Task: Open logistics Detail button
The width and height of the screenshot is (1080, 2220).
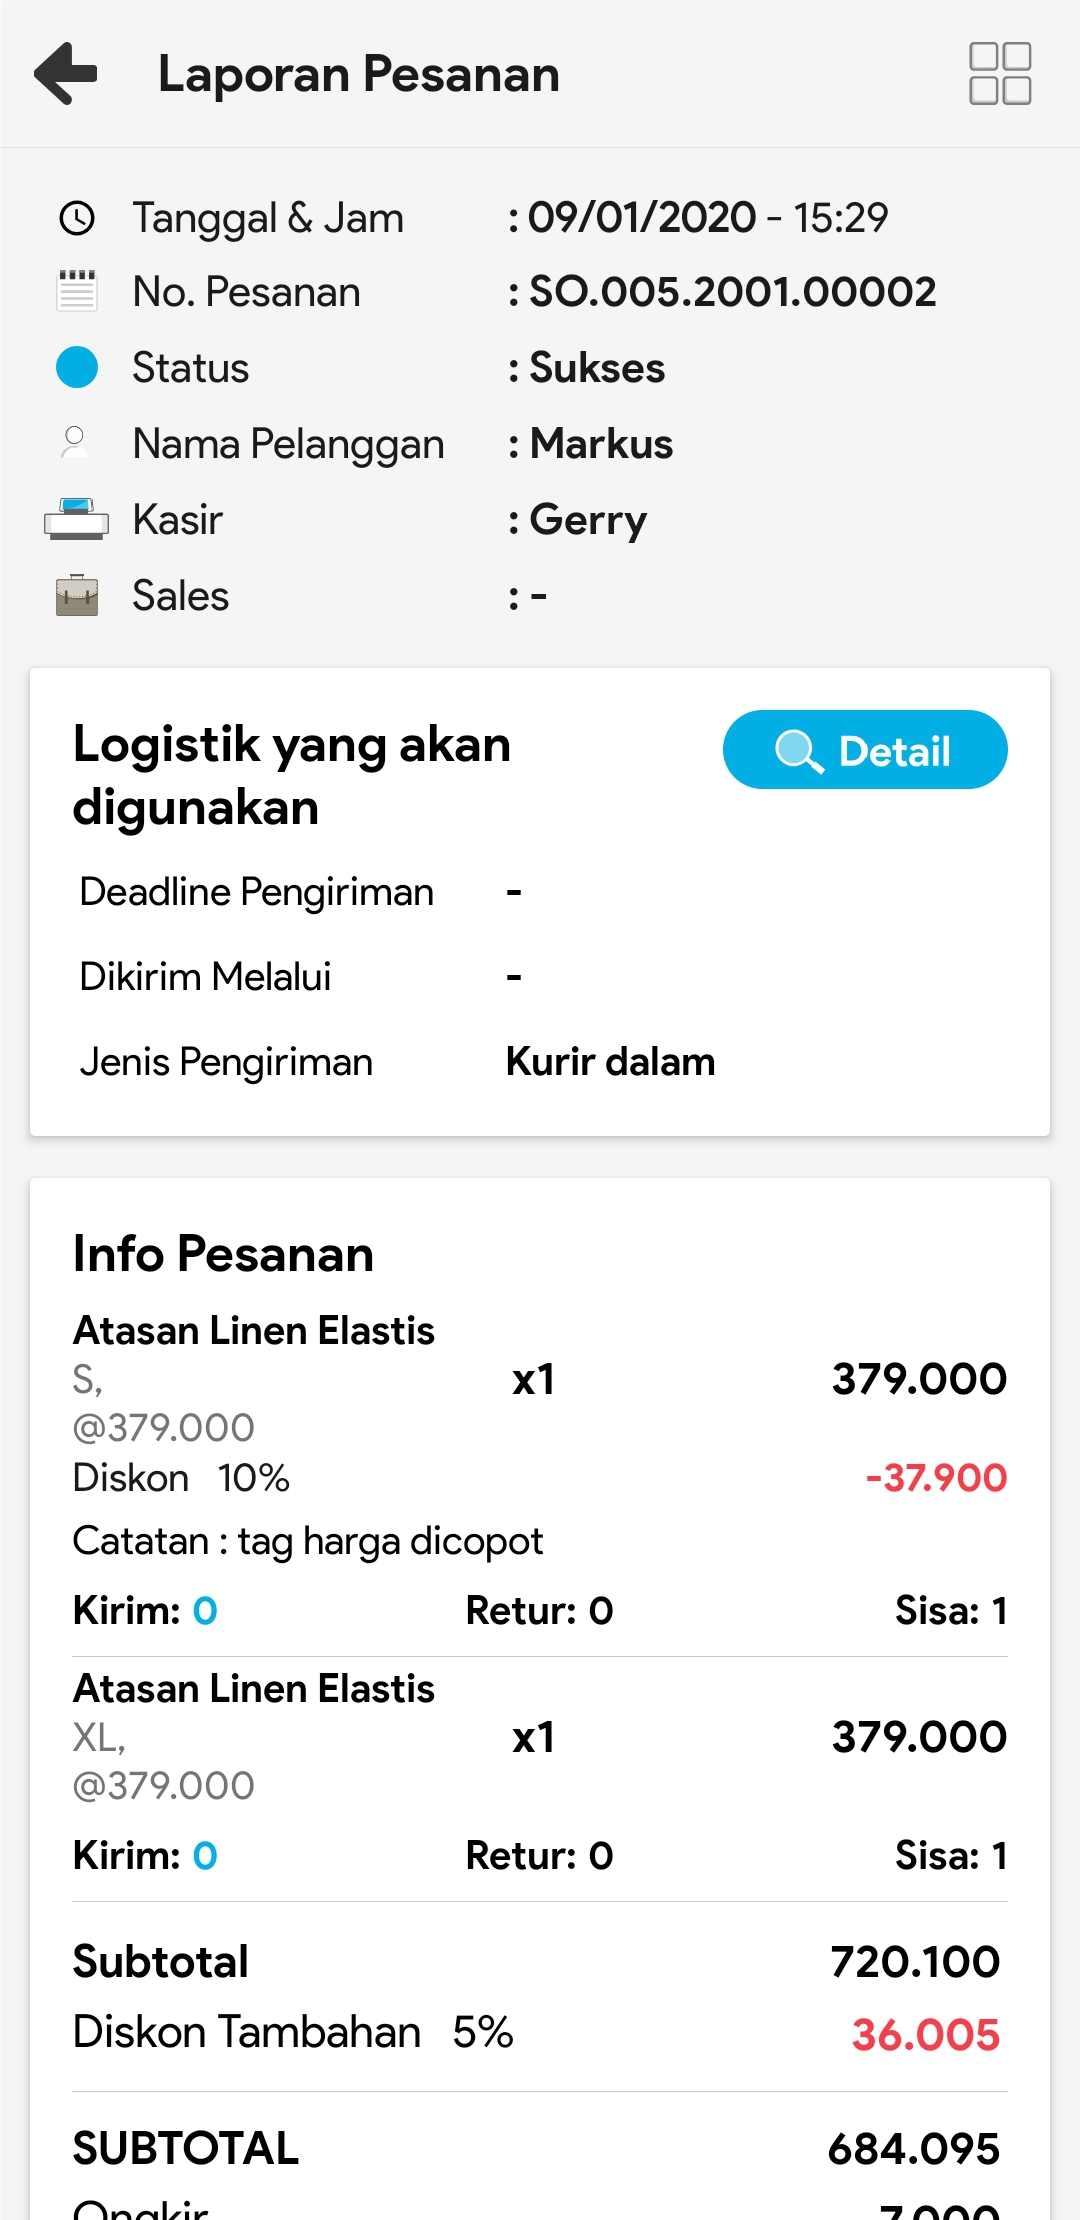Action: [x=865, y=750]
